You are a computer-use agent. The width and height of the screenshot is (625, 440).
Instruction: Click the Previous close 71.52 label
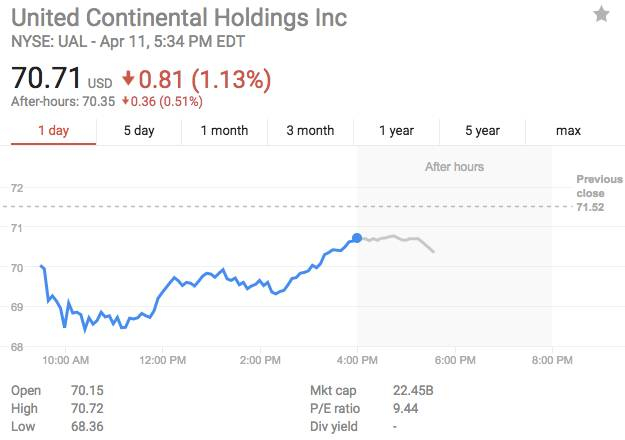pyautogui.click(x=598, y=192)
